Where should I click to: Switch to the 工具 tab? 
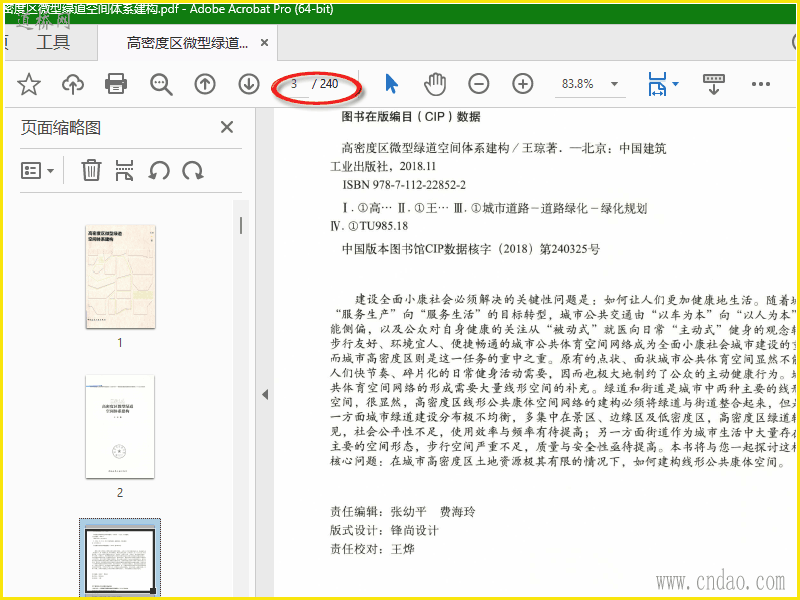pyautogui.click(x=53, y=42)
